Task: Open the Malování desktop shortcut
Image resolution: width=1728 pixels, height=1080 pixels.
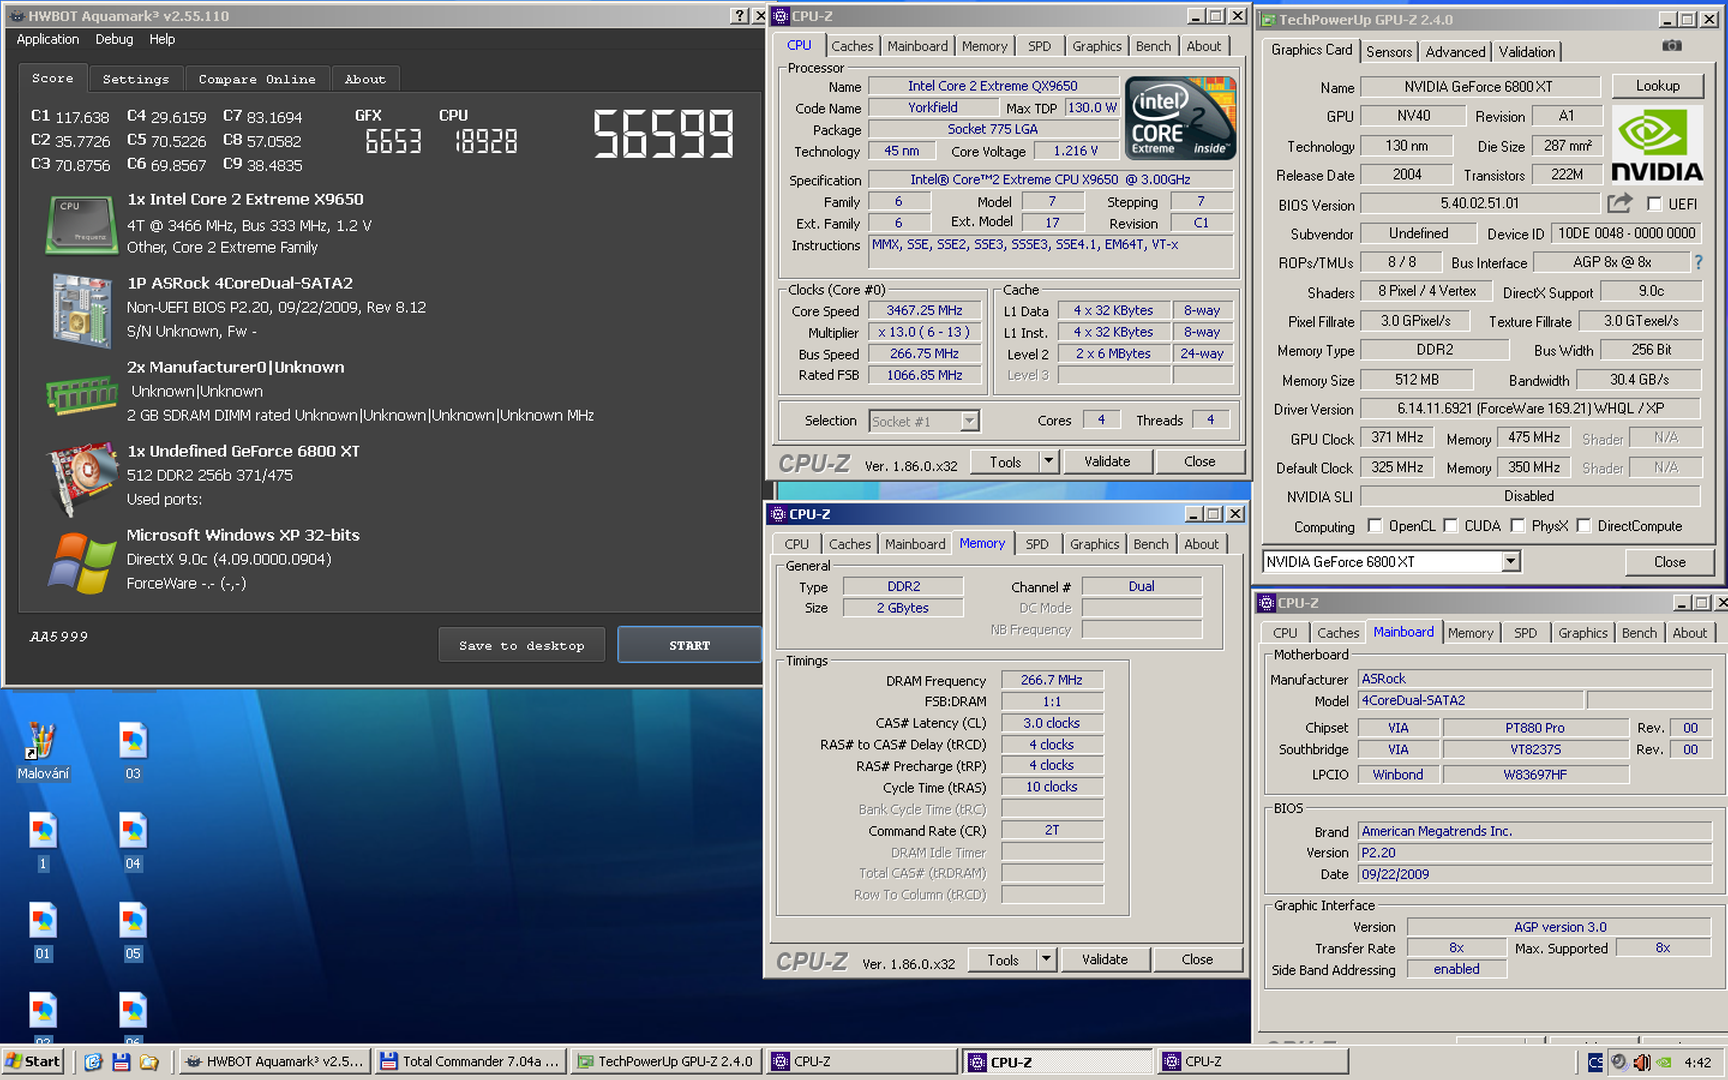Action: click(43, 751)
